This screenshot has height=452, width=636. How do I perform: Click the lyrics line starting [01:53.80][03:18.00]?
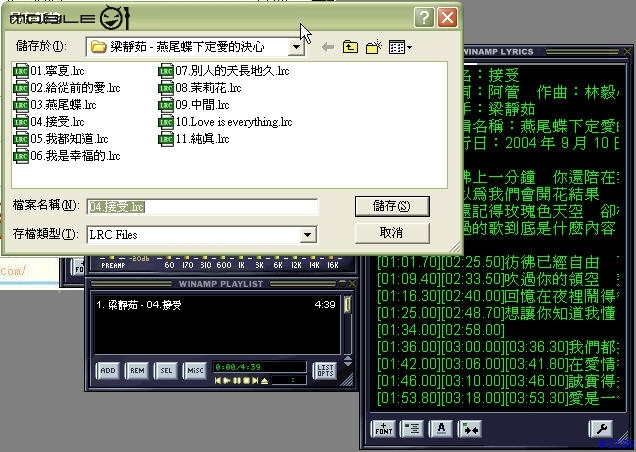pyautogui.click(x=497, y=398)
